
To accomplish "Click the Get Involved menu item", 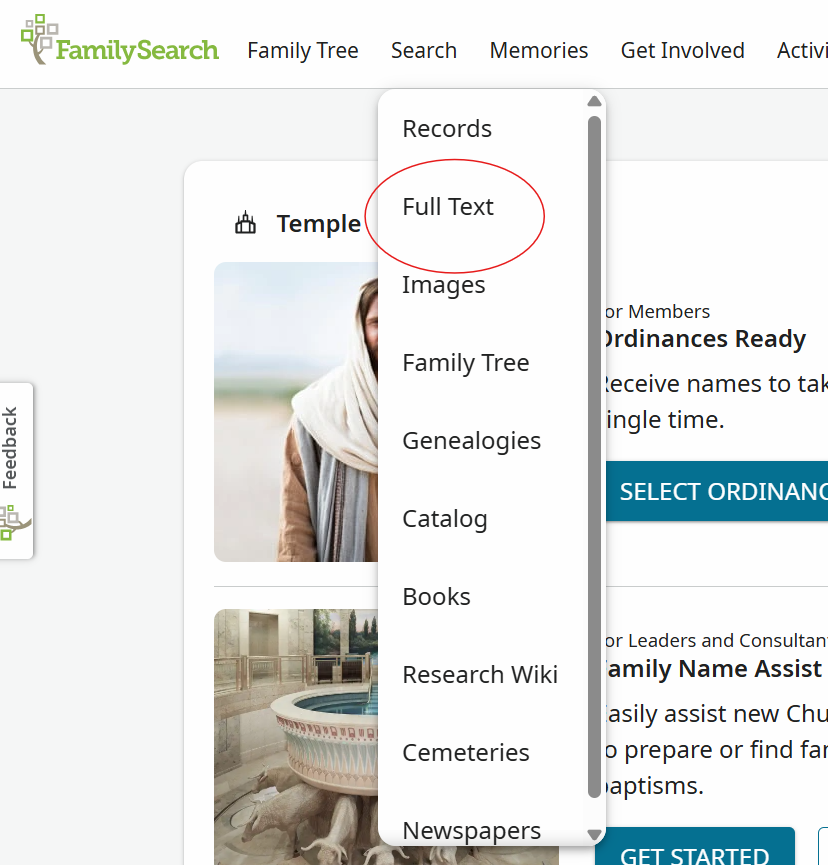I will point(682,50).
